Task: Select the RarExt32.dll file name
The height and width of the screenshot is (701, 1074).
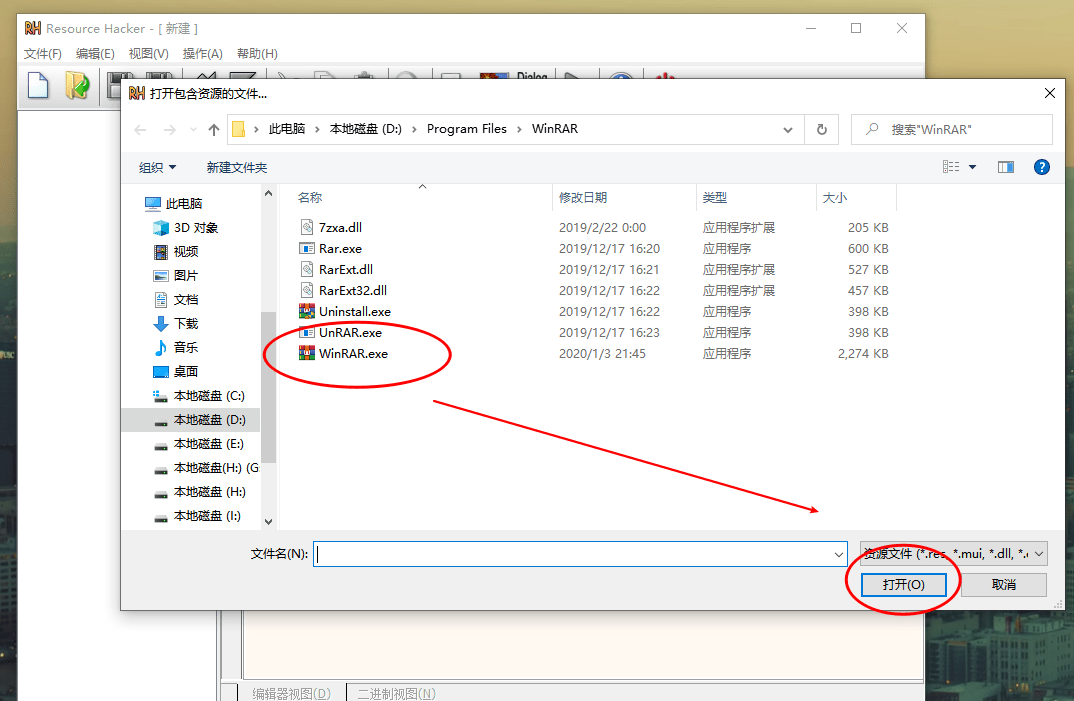Action: (353, 291)
